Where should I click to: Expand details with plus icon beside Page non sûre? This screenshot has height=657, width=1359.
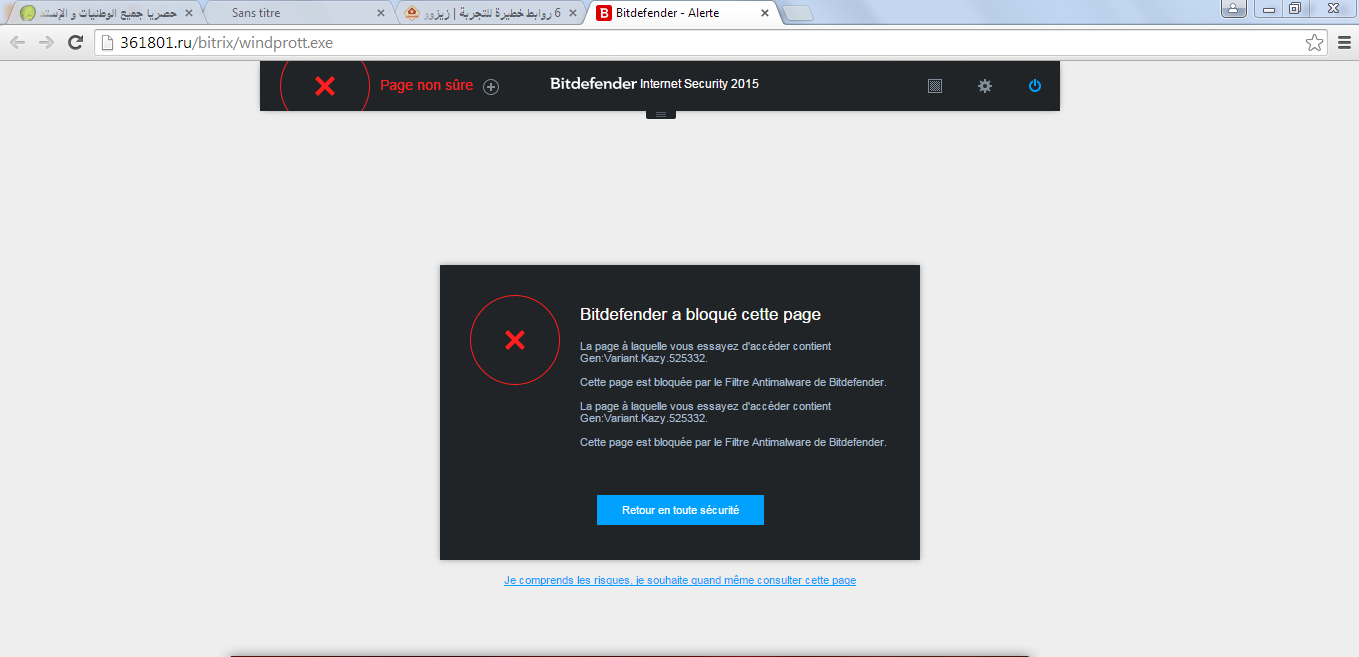[x=491, y=86]
